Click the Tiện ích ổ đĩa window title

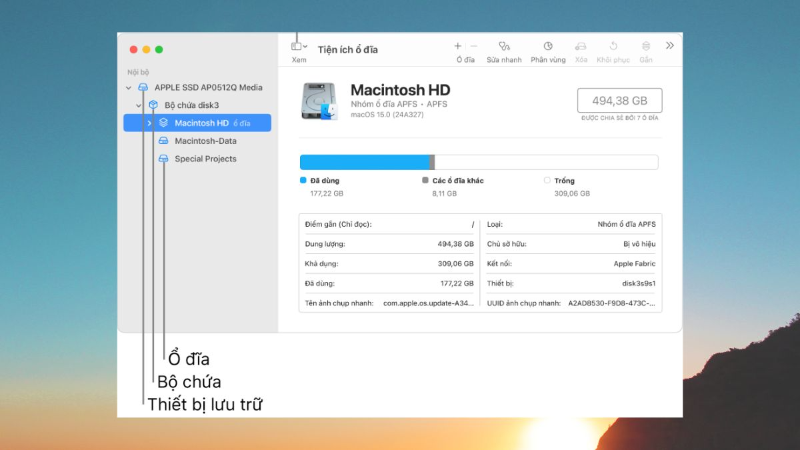point(347,49)
